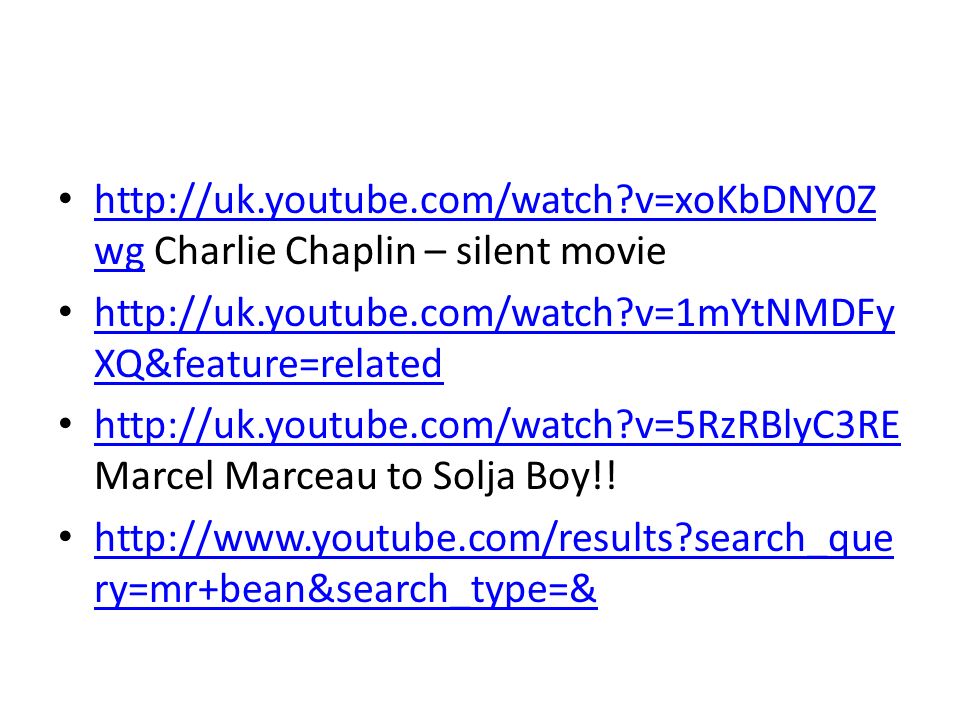Click the en dash after 'Charlie Chaplin'
This screenshot has width=960, height=720.
(435, 253)
